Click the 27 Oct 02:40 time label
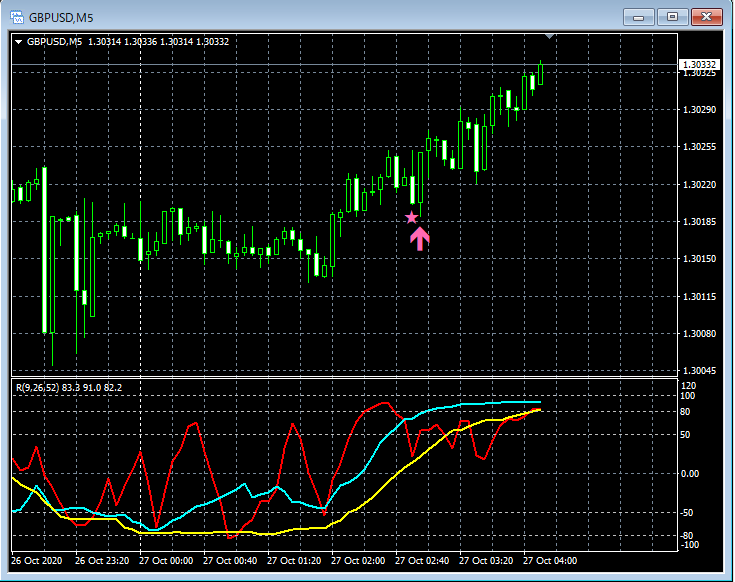Viewport: 735px width, 582px height. (x=422, y=561)
